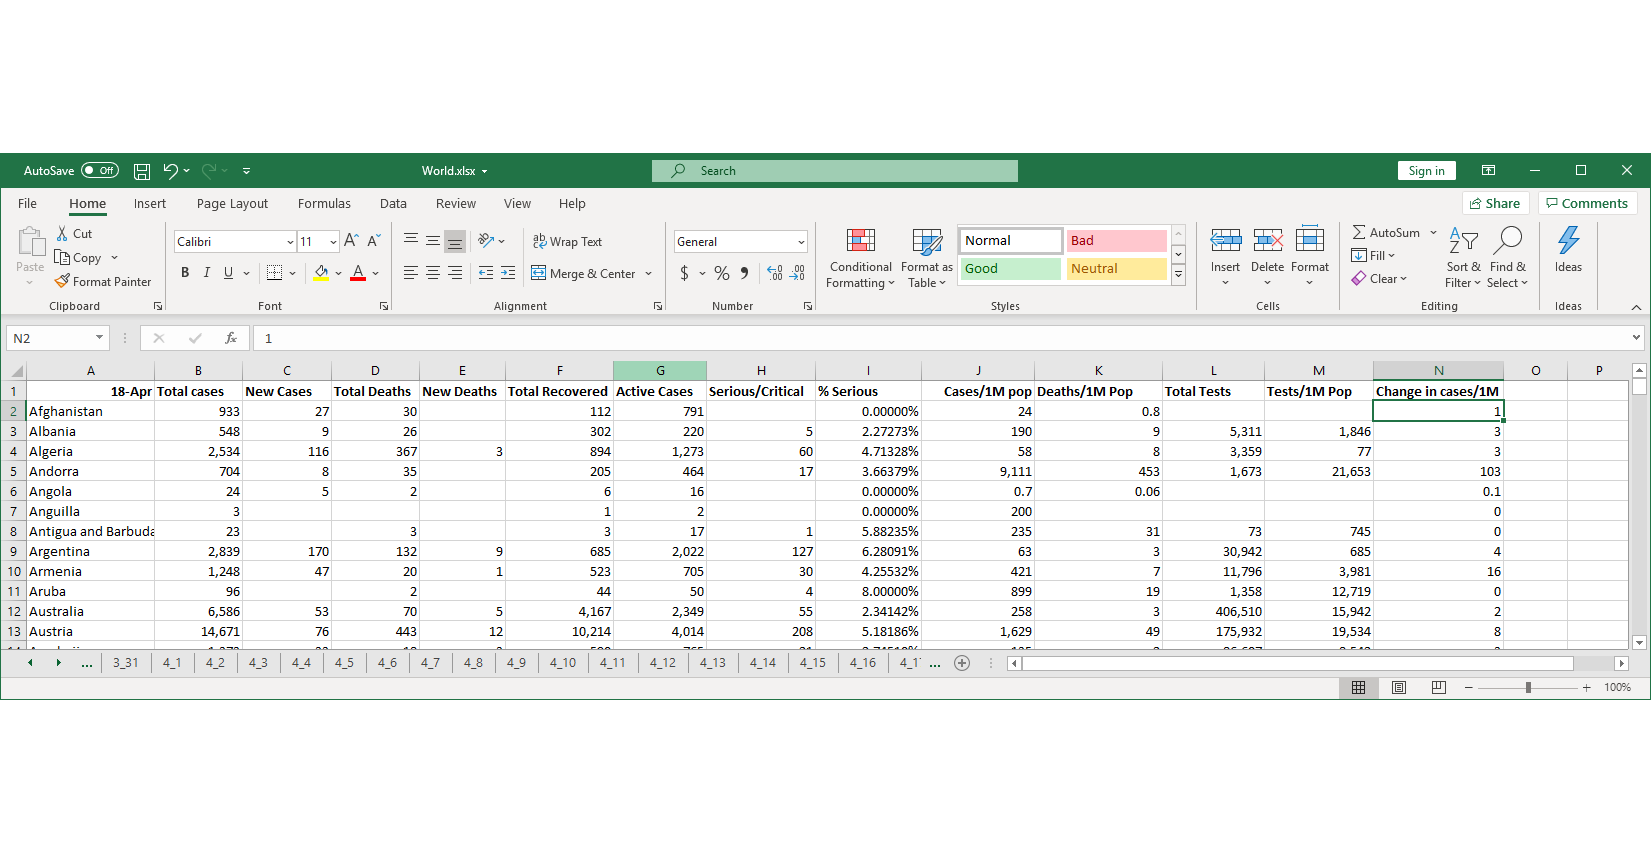The height and width of the screenshot is (853, 1651).
Task: Toggle the AutoSave switch
Action: pyautogui.click(x=100, y=171)
